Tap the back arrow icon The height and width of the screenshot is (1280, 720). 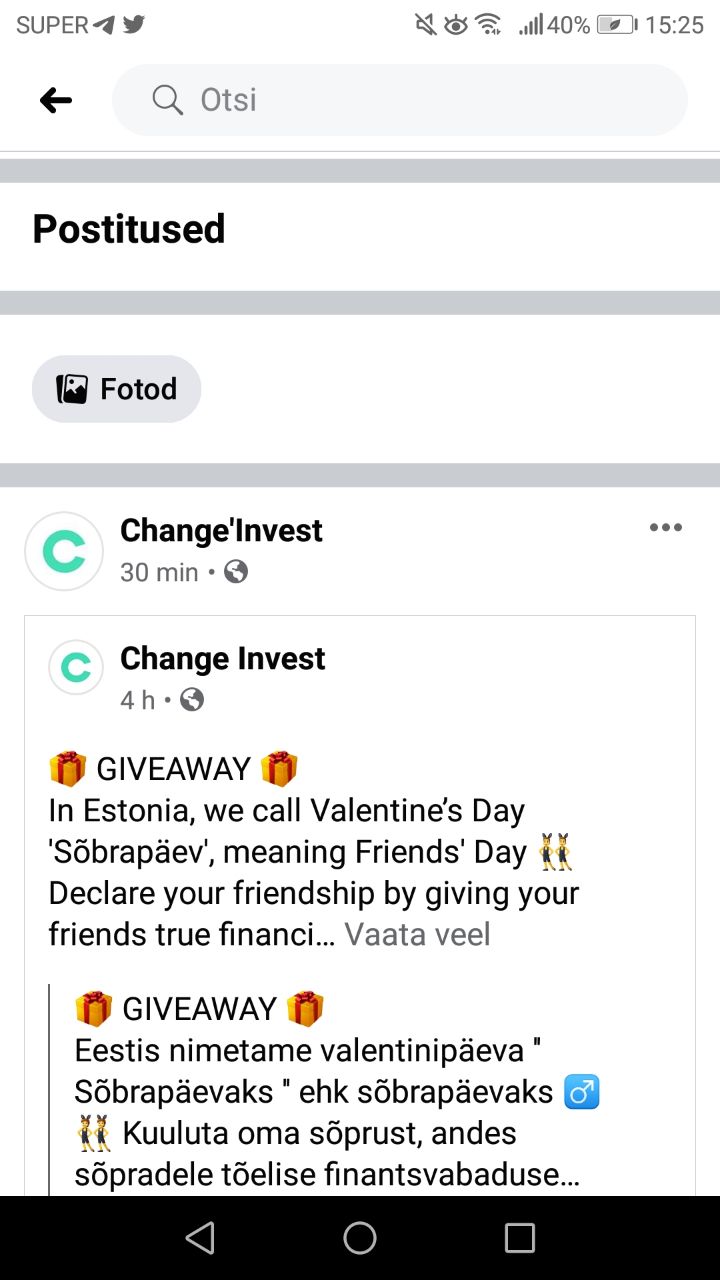[56, 100]
